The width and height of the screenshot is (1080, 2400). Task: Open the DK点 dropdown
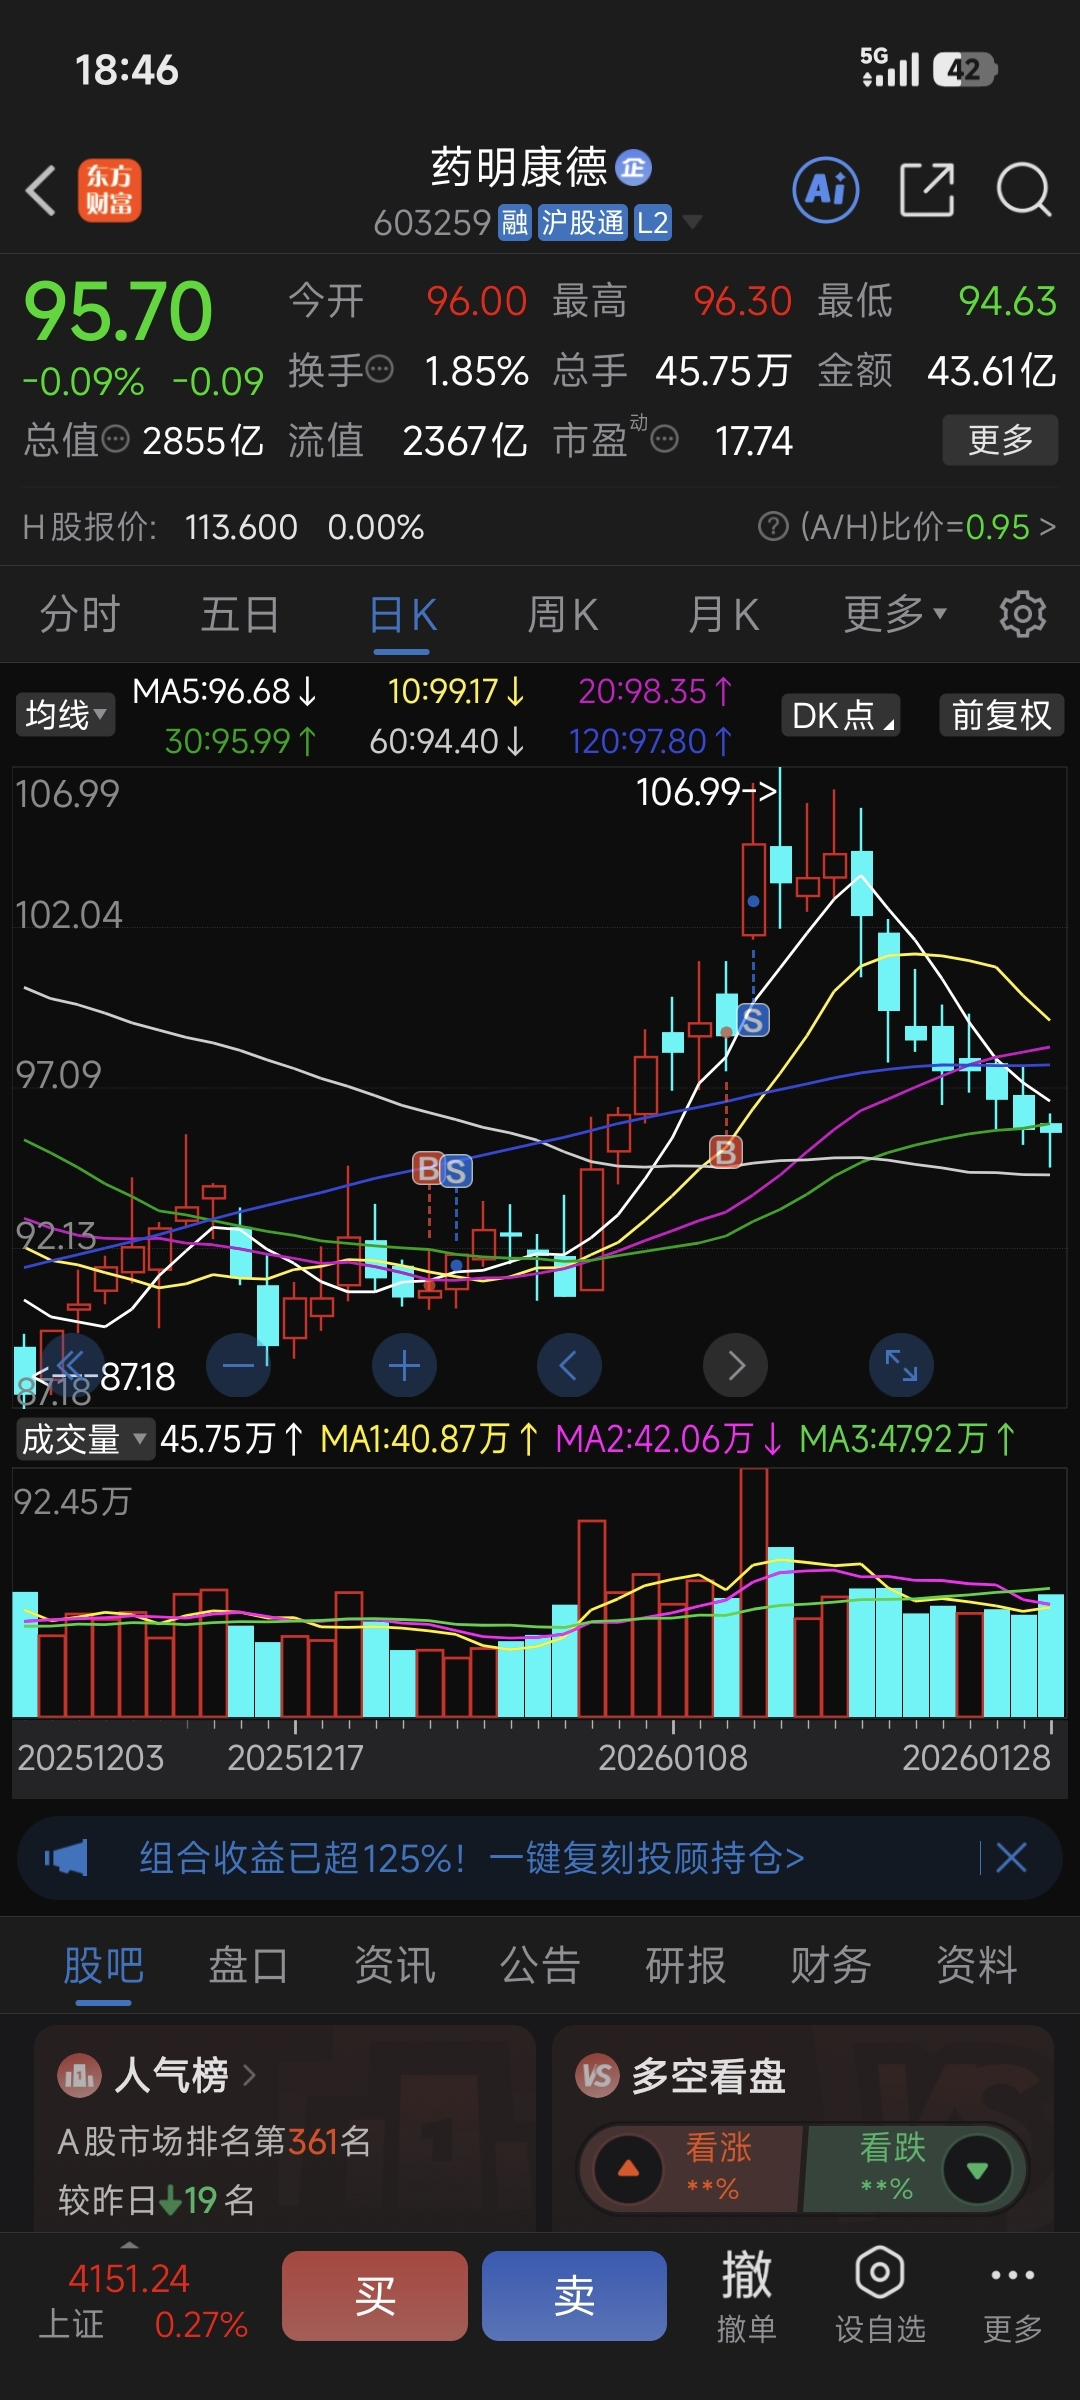point(841,715)
